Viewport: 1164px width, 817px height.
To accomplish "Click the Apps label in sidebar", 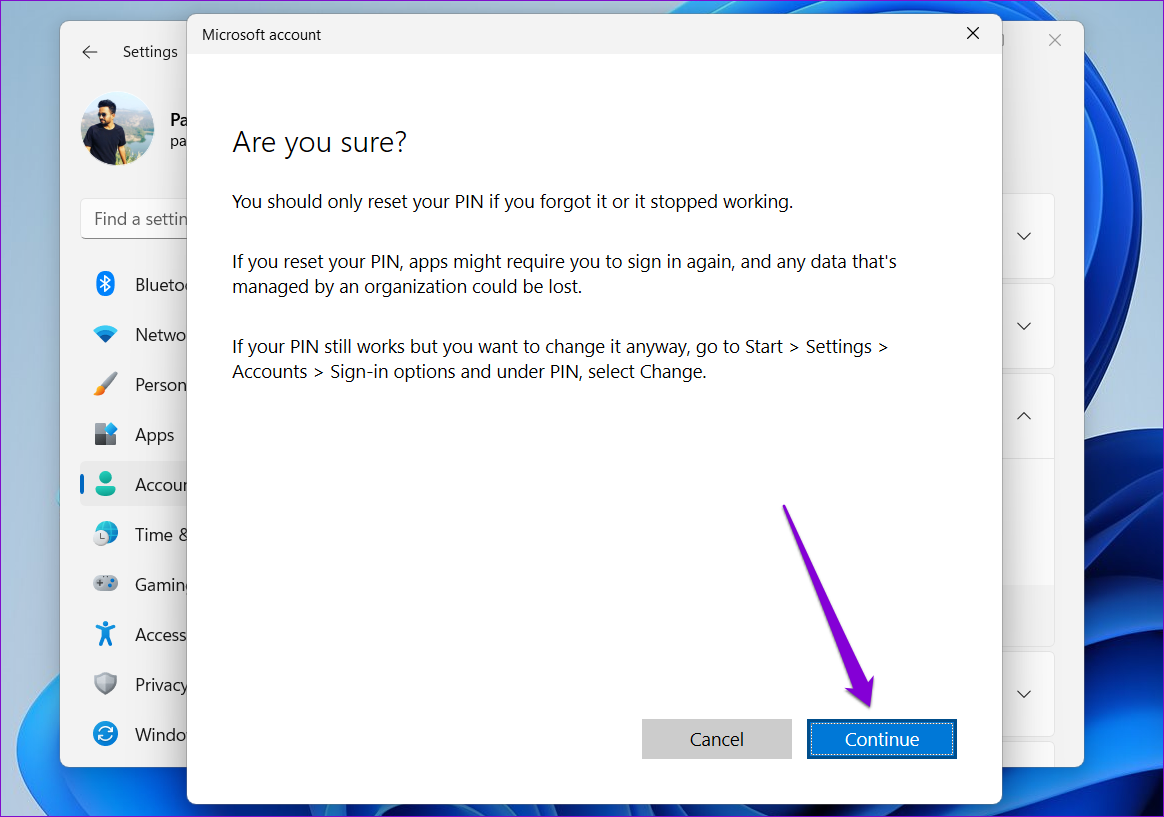I will point(154,435).
